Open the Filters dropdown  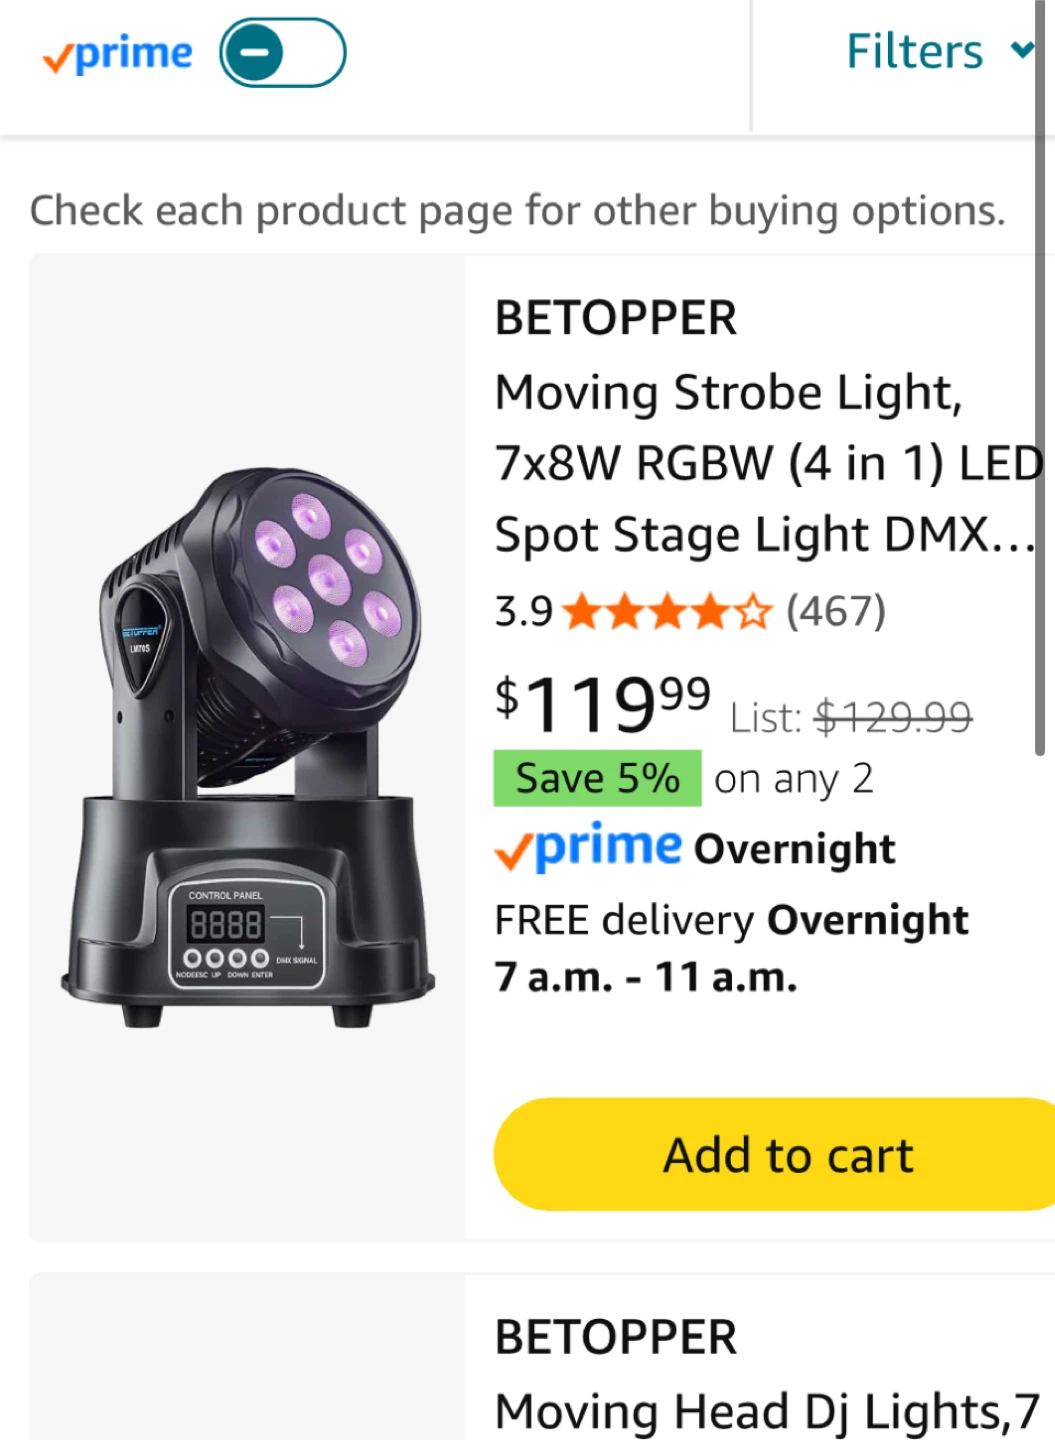(914, 52)
